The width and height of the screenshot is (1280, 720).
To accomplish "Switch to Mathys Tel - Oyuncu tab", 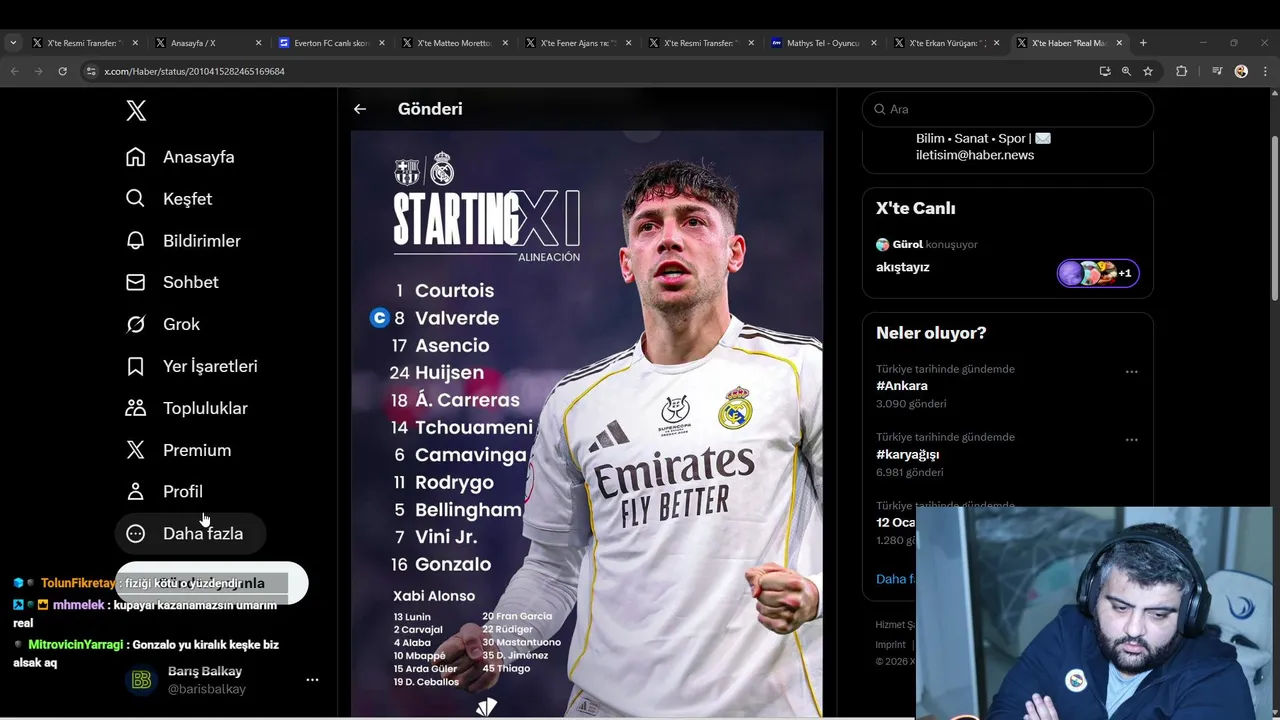I will [823, 43].
